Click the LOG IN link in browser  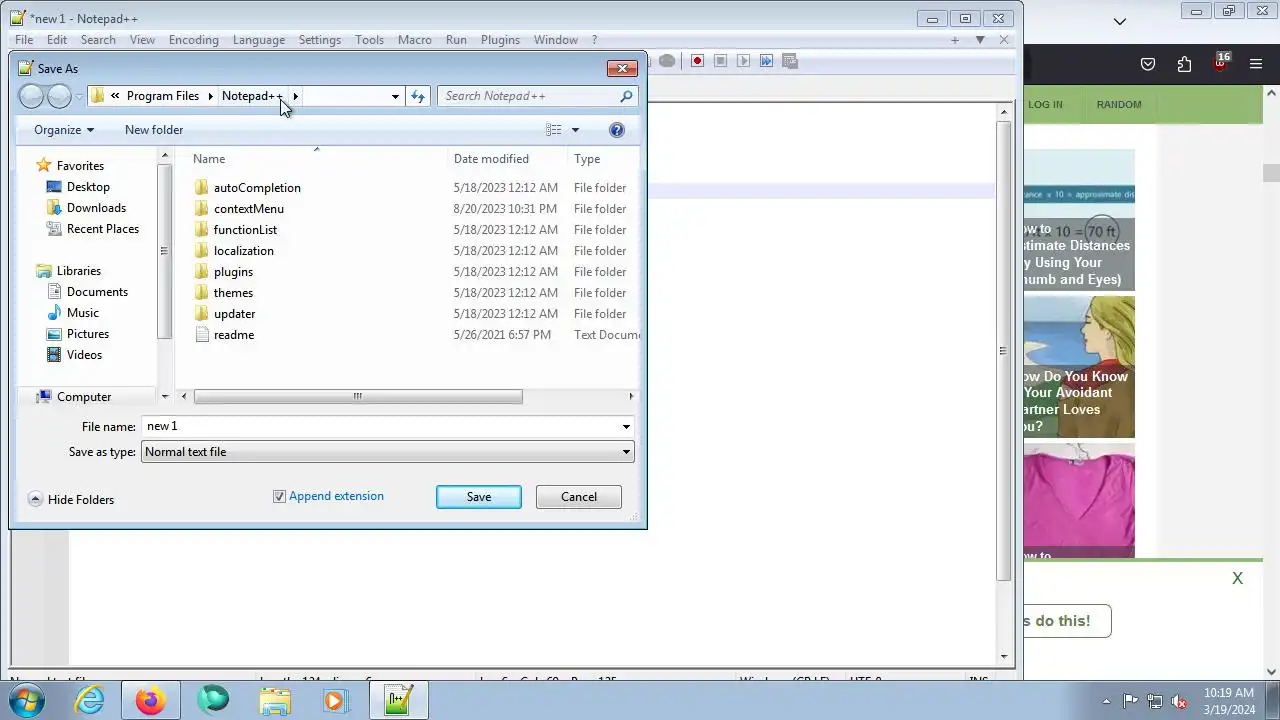coord(1045,104)
